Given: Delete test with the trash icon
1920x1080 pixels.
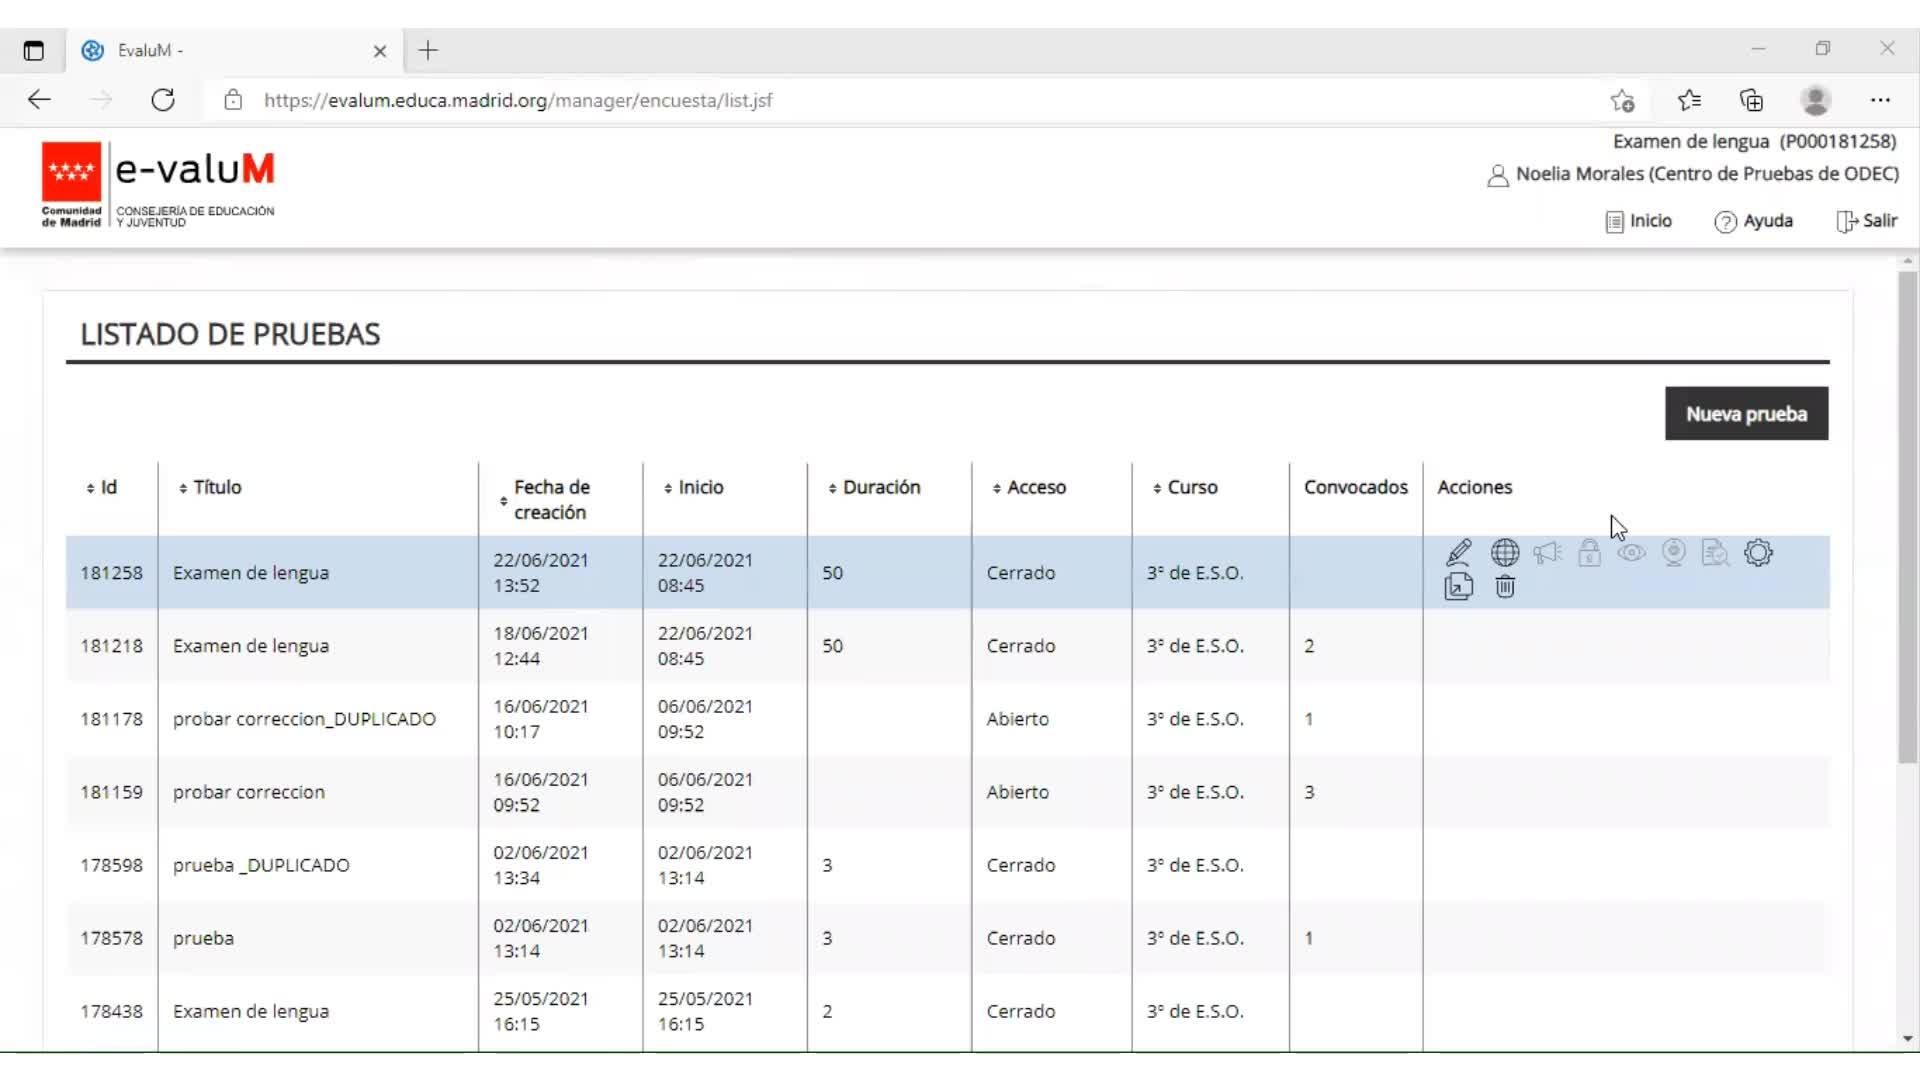Looking at the screenshot, I should pos(1504,587).
